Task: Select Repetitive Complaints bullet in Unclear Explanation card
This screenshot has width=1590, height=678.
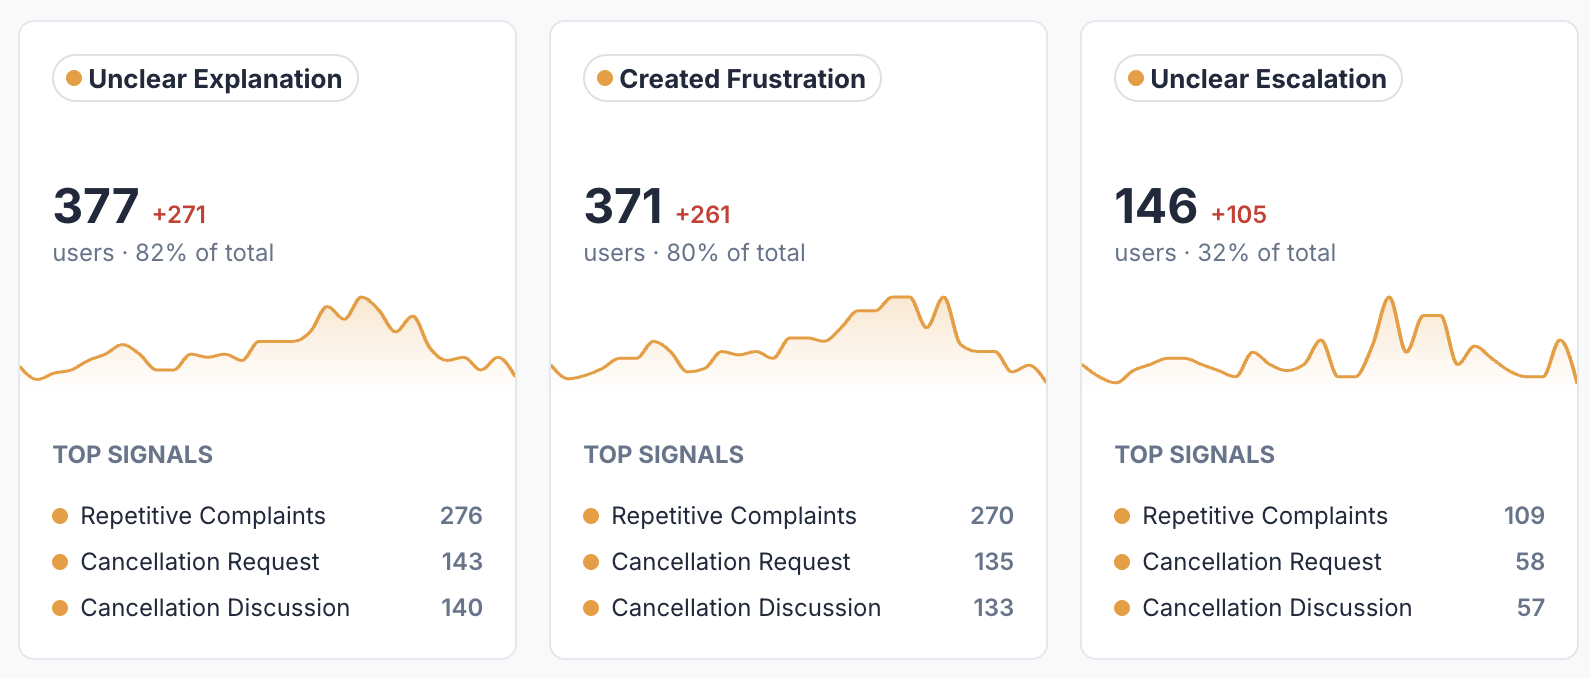Action: pos(60,516)
